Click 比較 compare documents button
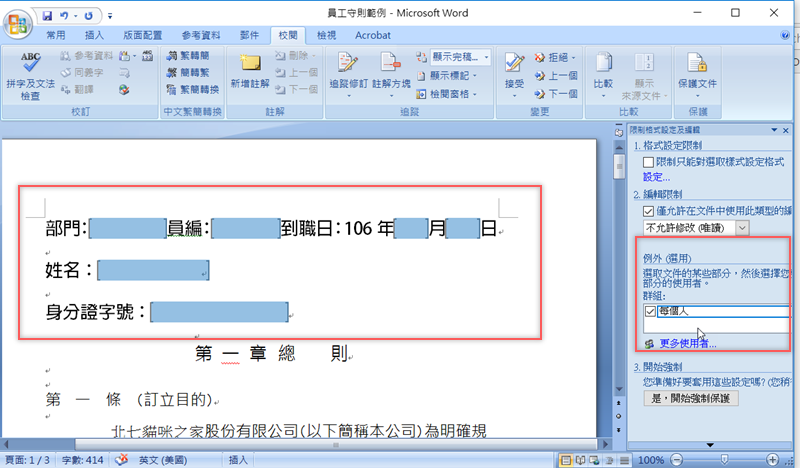Screen dimensions: 800x468 (603, 75)
